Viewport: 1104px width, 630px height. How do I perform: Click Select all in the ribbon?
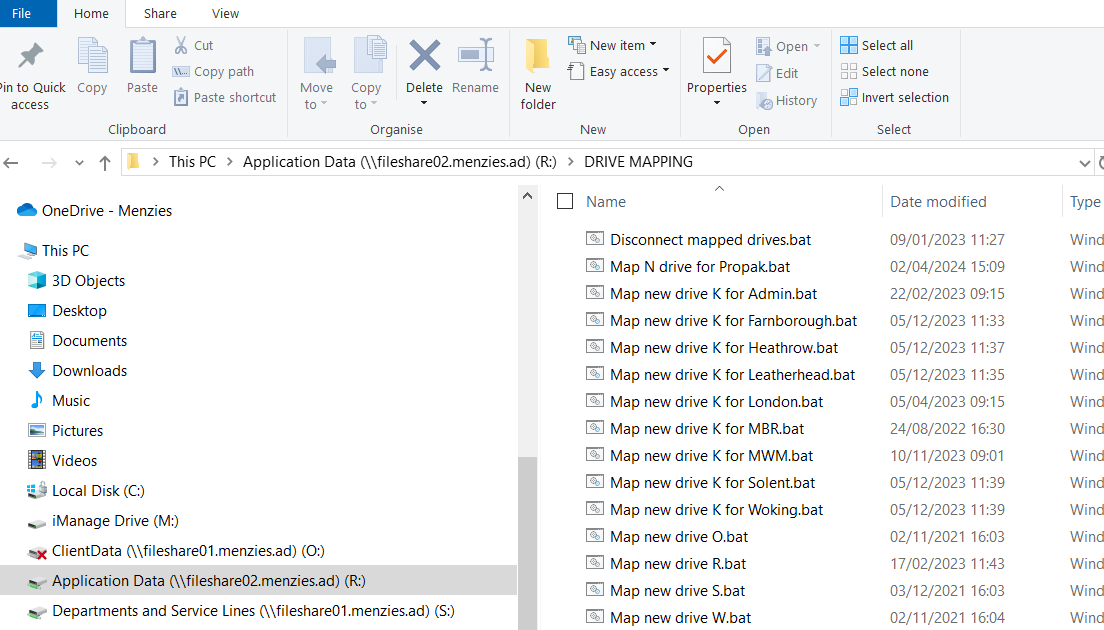point(876,45)
